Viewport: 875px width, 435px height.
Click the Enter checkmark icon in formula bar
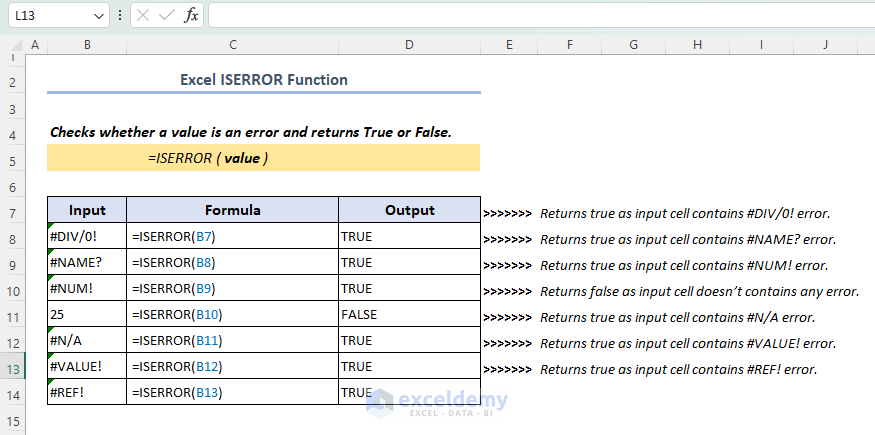click(167, 16)
